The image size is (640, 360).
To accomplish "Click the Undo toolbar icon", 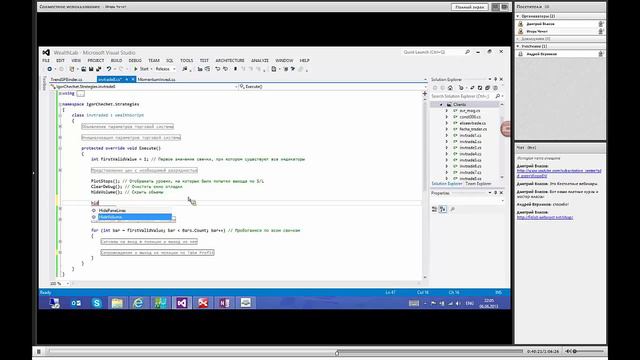I will (x=109, y=69).
